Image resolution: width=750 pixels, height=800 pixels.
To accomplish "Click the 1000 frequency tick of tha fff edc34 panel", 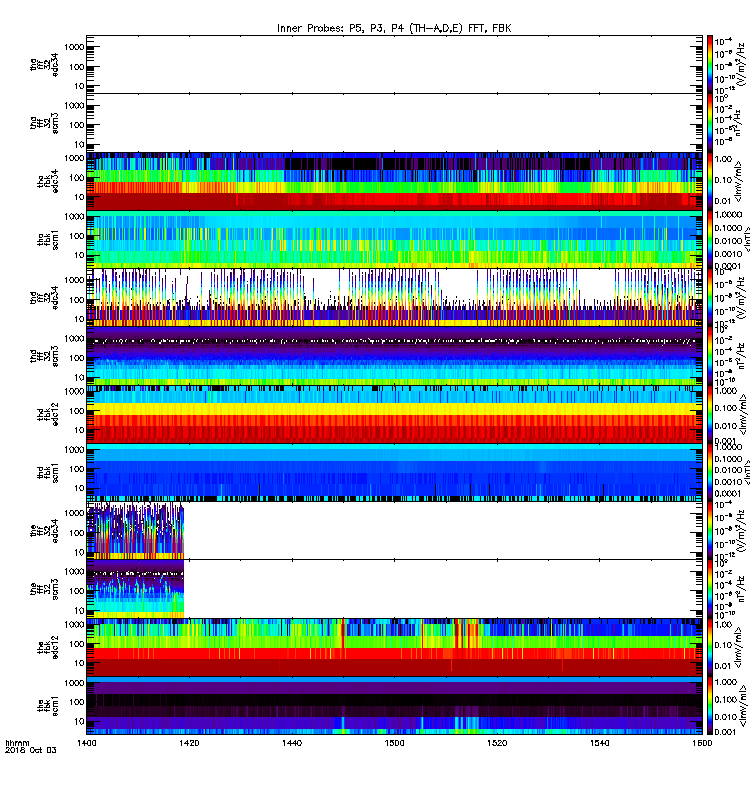I will click(74, 47).
